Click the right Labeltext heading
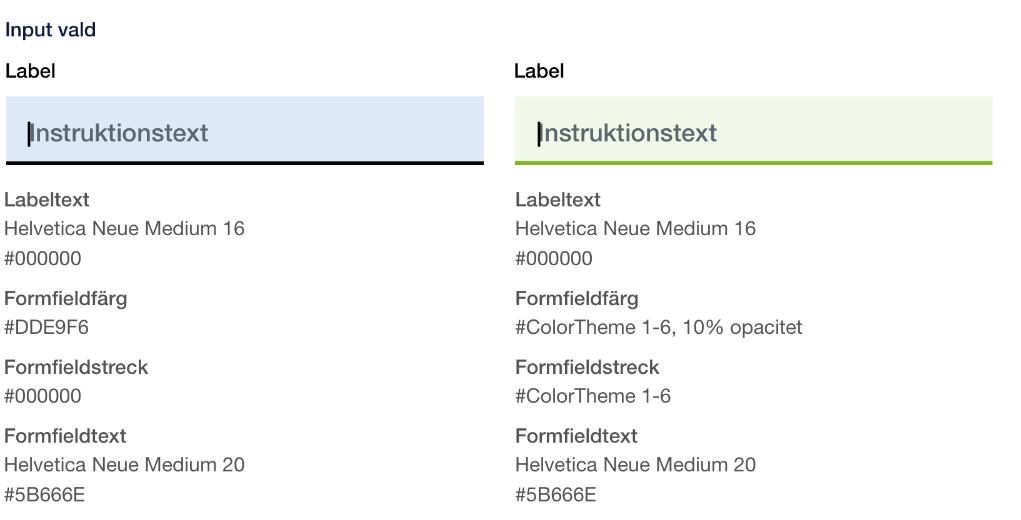This screenshot has height=520, width=1021. click(557, 200)
